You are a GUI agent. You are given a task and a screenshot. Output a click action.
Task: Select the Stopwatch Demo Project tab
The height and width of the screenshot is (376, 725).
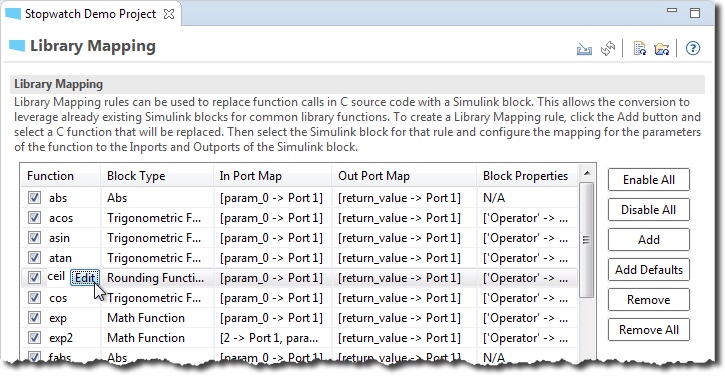pyautogui.click(x=91, y=14)
